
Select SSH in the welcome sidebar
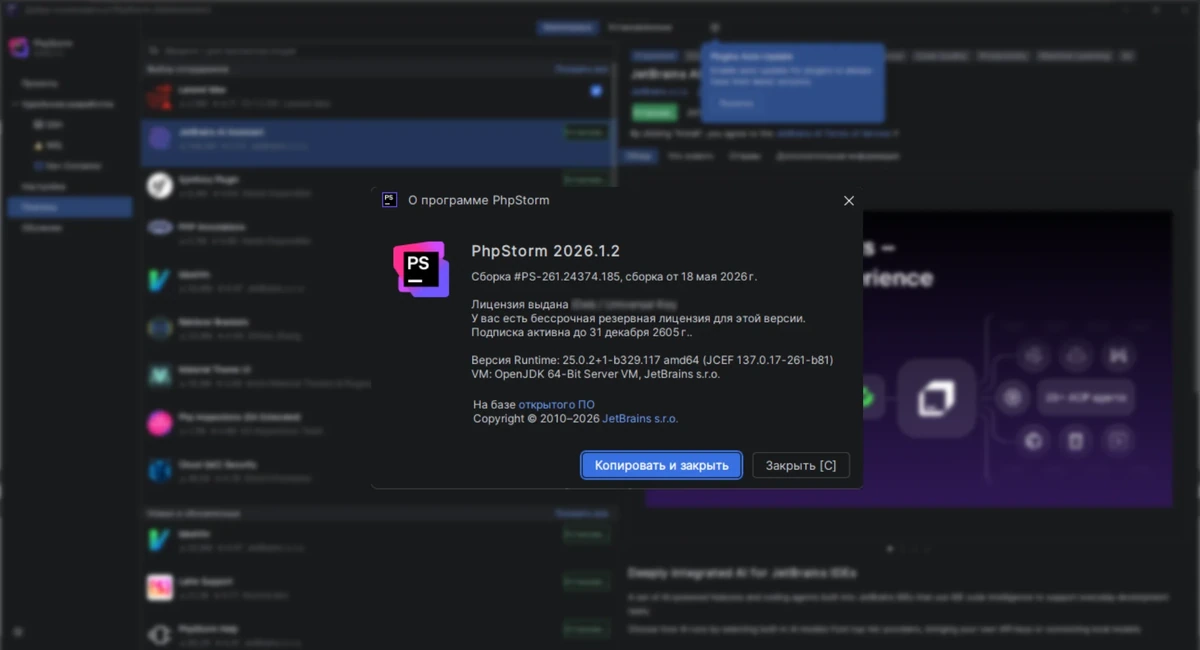click(x=50, y=125)
